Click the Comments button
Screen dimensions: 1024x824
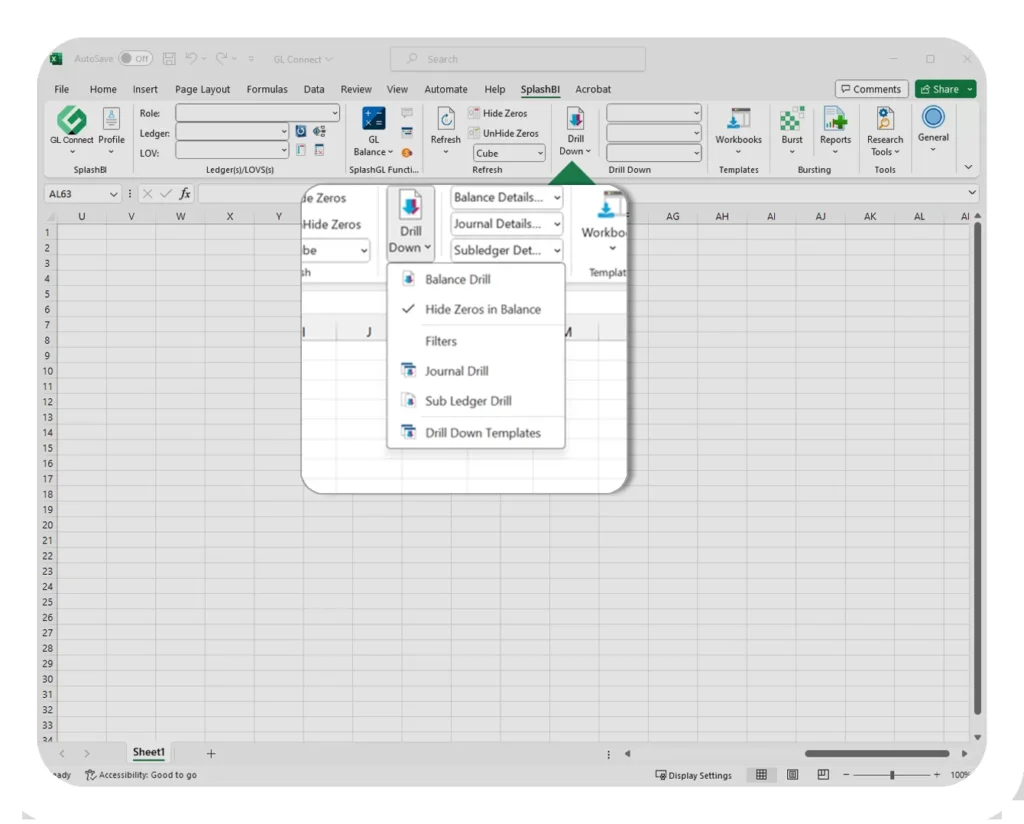coord(871,89)
